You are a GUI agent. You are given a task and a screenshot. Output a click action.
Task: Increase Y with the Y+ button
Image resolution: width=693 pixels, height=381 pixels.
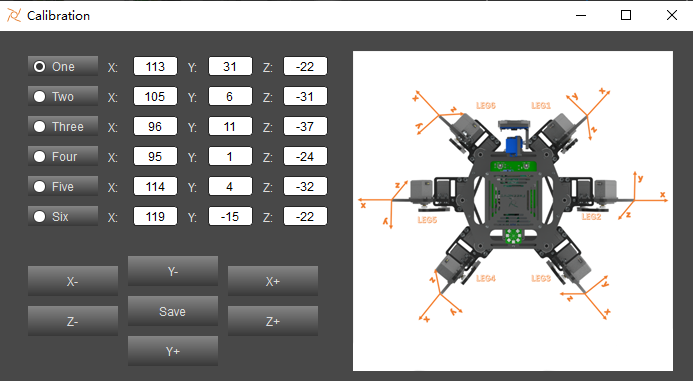pyautogui.click(x=173, y=351)
